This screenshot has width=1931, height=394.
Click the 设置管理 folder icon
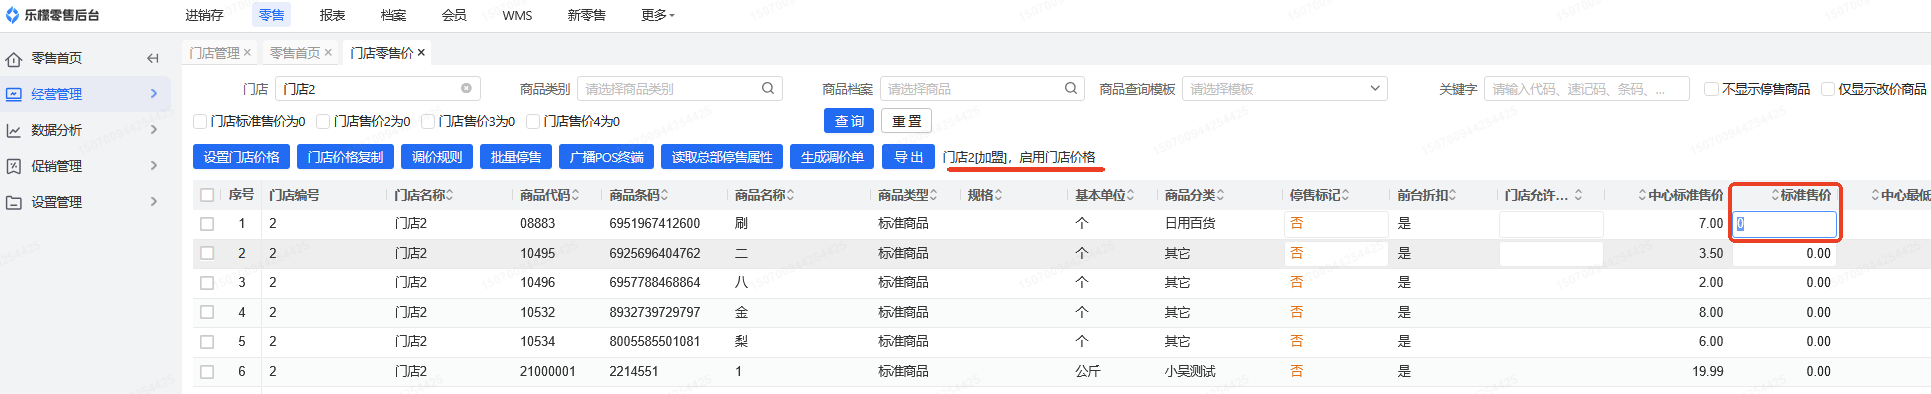point(14,202)
